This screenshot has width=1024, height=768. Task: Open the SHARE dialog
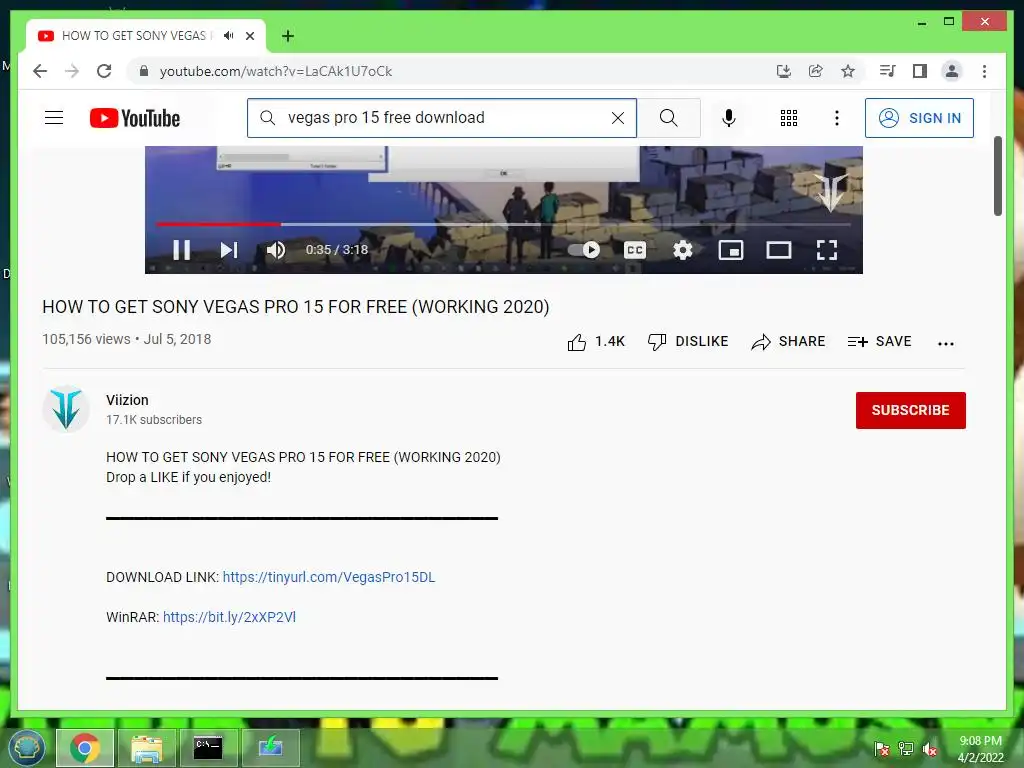pyautogui.click(x=788, y=342)
